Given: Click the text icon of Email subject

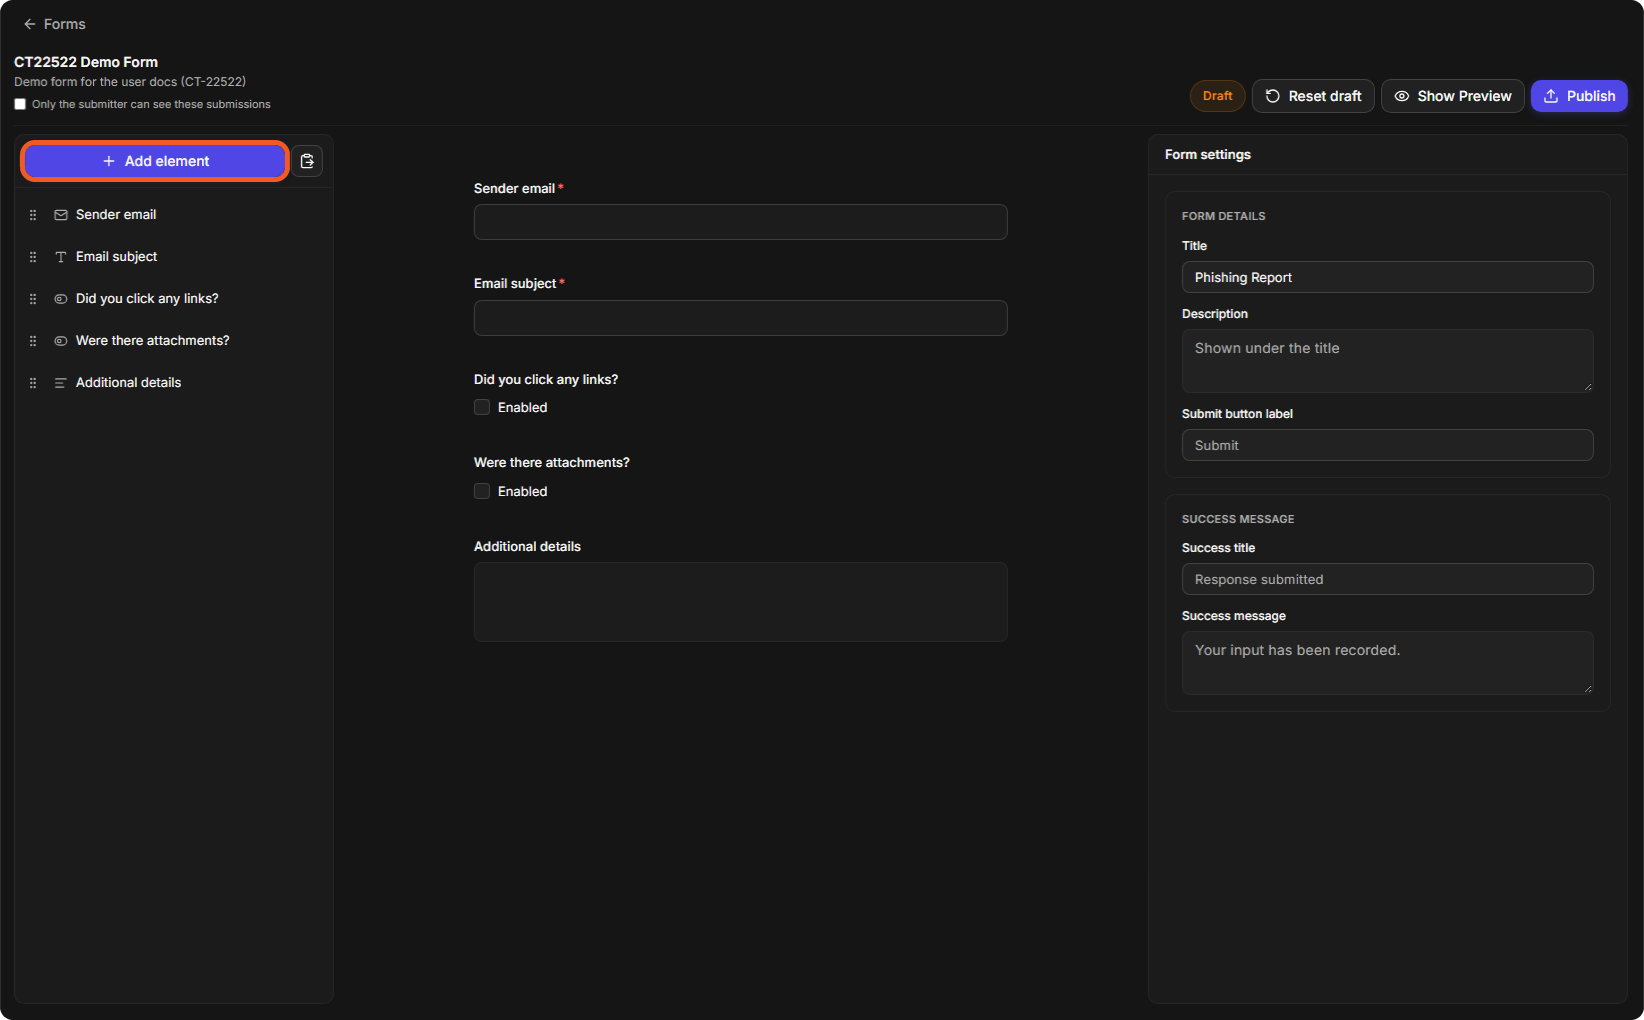Looking at the screenshot, I should [61, 257].
